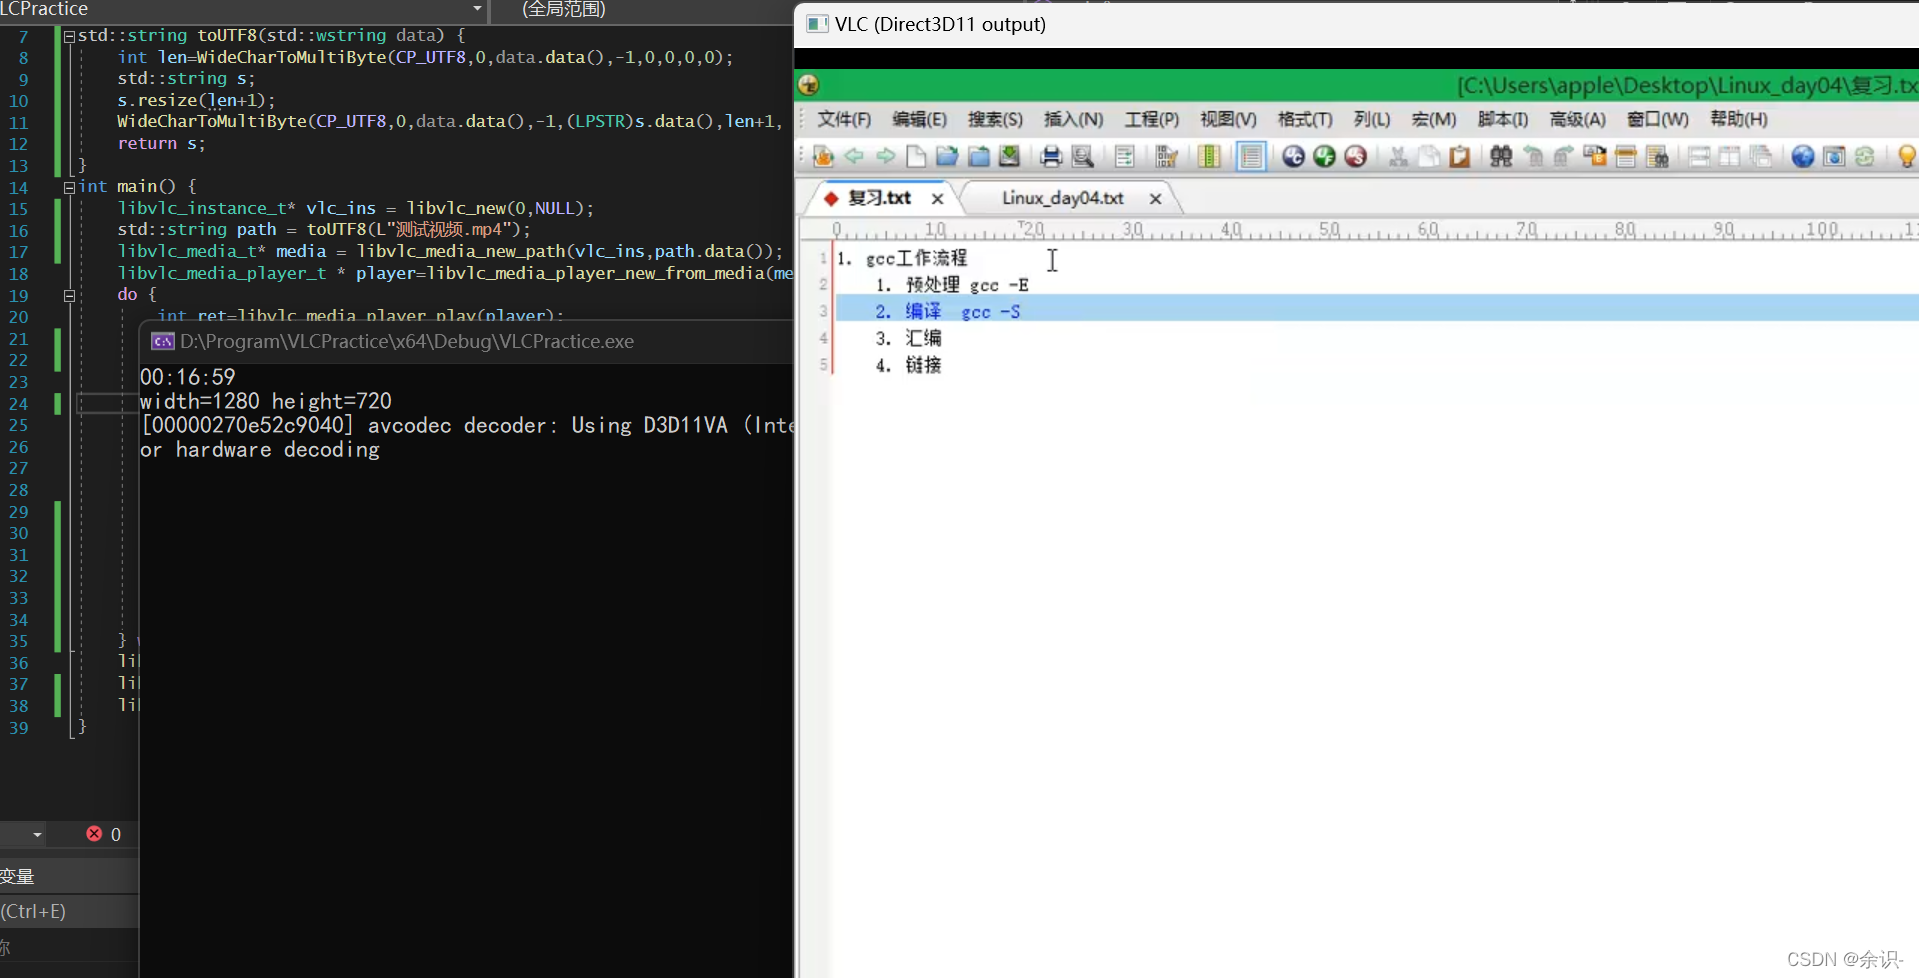This screenshot has height=978, width=1919.
Task: Open a file using the blue folder icon
Action: click(947, 156)
